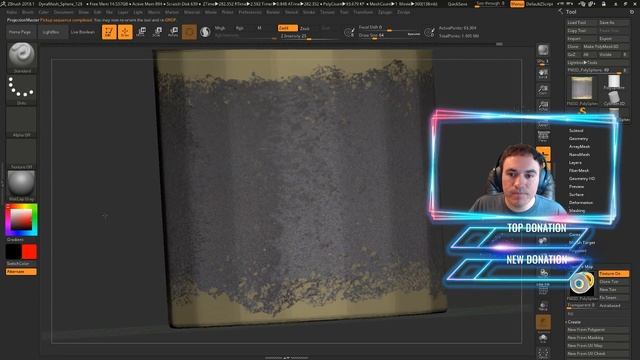
Task: Toggle the Zadd mode
Action: 287,28
